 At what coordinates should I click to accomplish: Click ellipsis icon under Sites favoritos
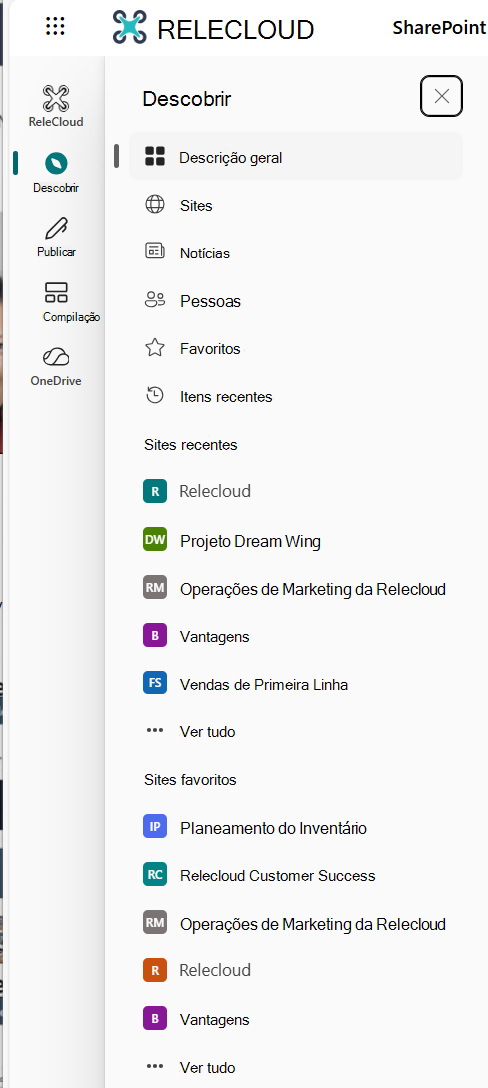coord(155,1066)
